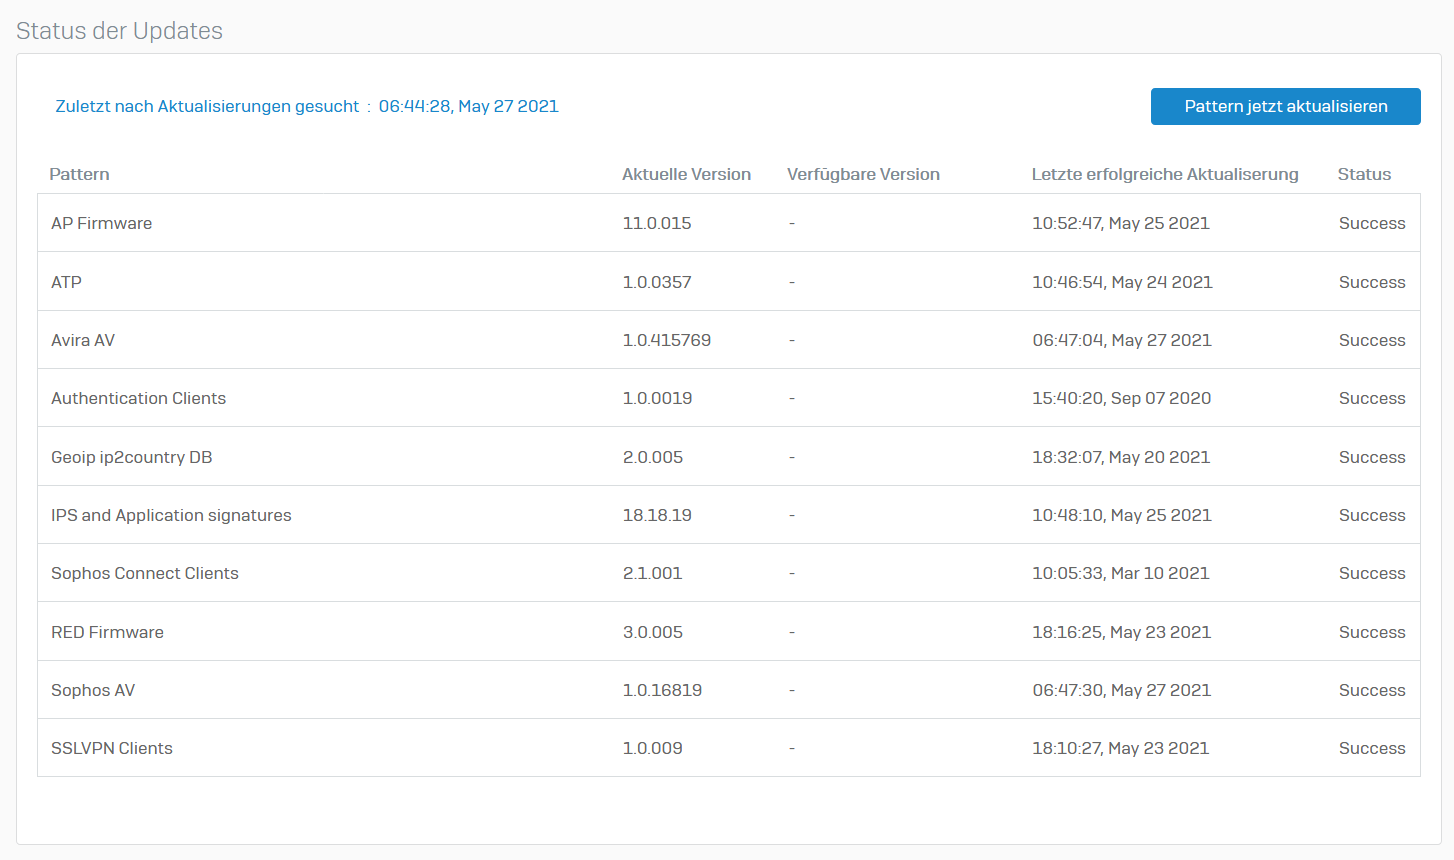Select the 'Zuletzt nach Aktualisierungen gesucht' timestamp
The image size is (1454, 860).
(468, 106)
